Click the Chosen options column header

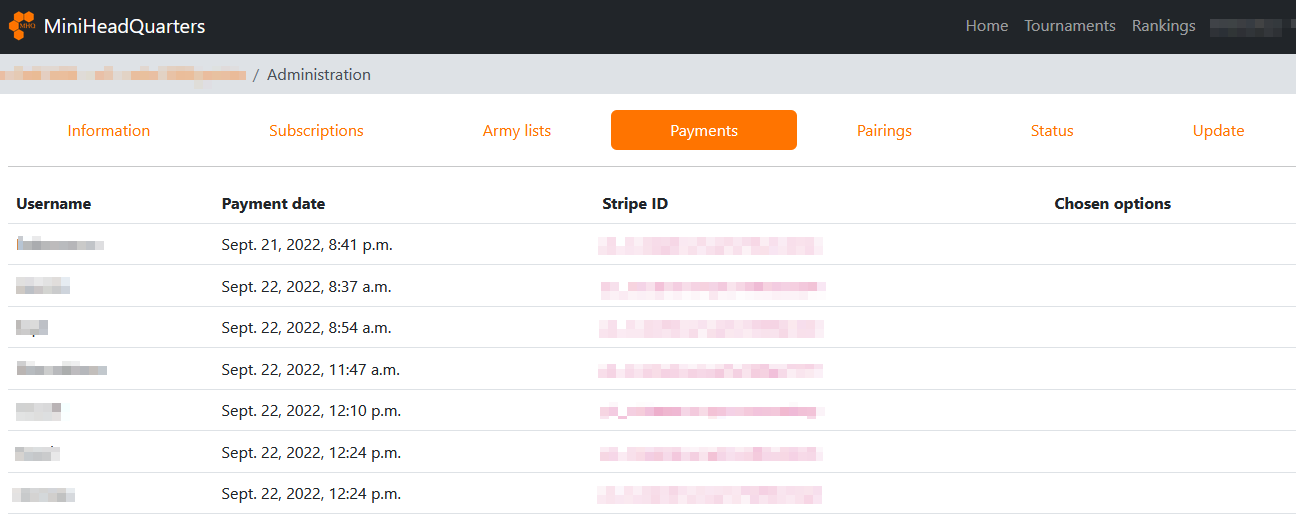[x=1112, y=204]
